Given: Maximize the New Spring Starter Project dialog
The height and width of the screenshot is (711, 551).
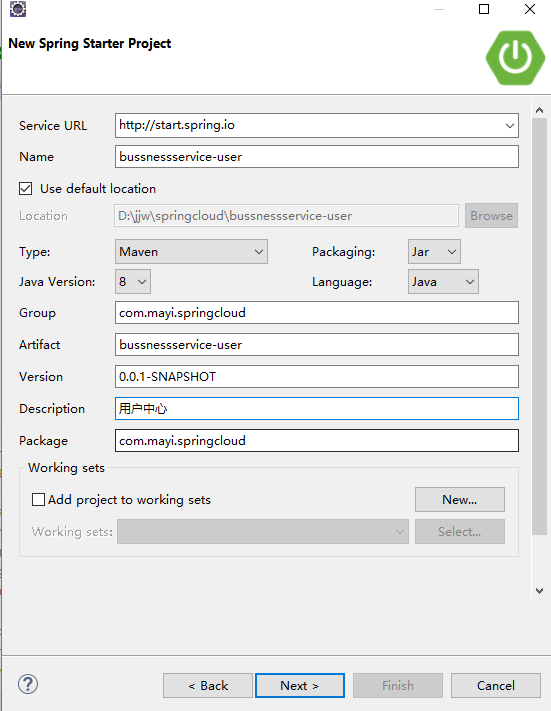Looking at the screenshot, I should point(484,9).
